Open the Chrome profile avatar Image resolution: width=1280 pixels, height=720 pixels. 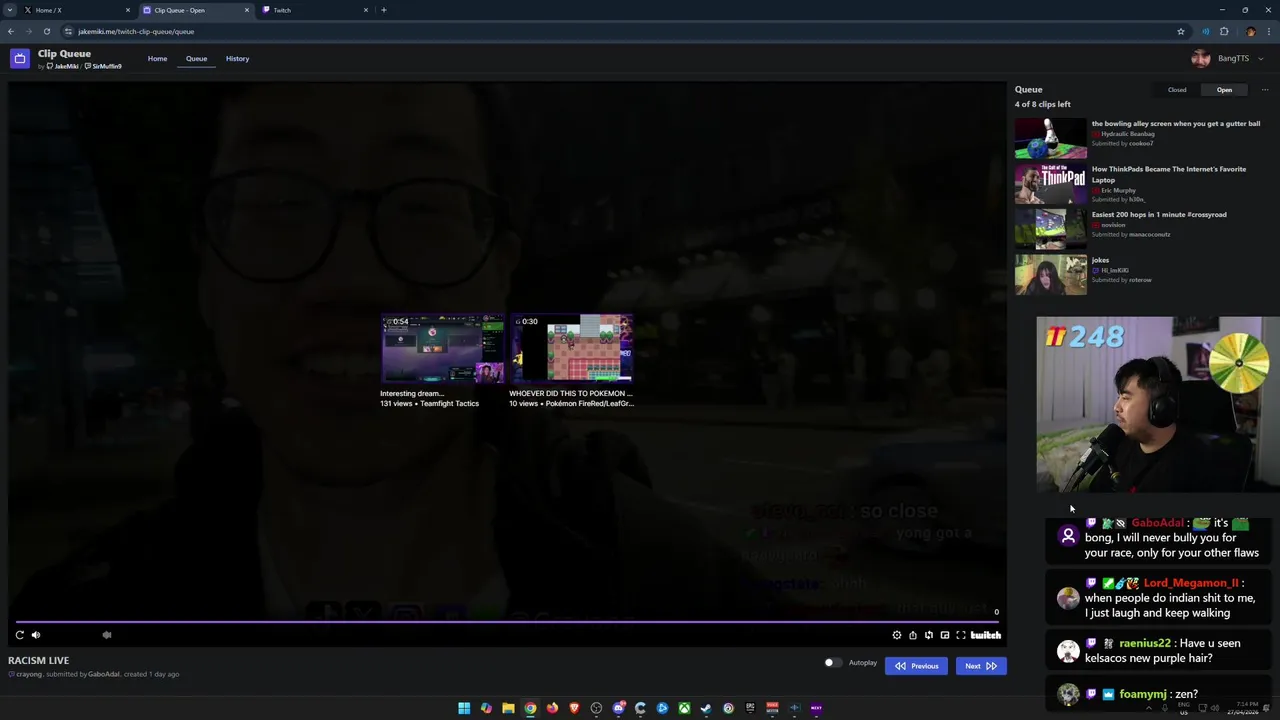tap(1250, 31)
